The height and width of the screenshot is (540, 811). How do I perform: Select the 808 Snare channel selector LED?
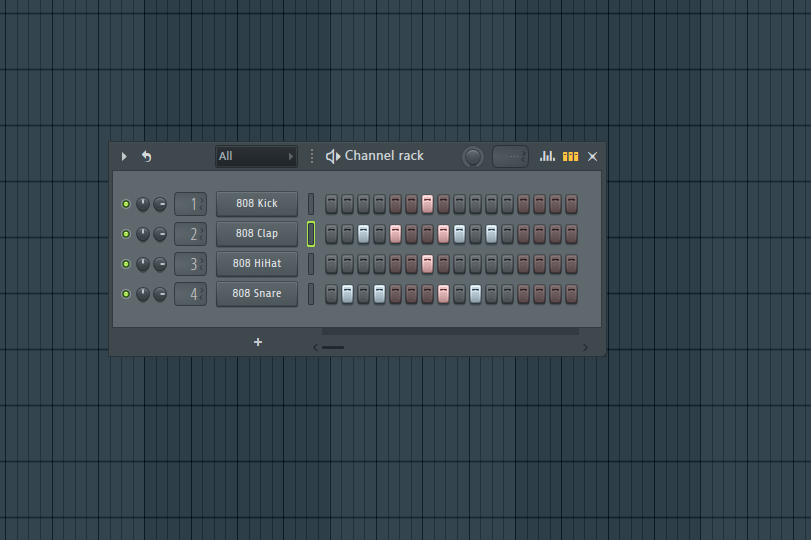[311, 294]
